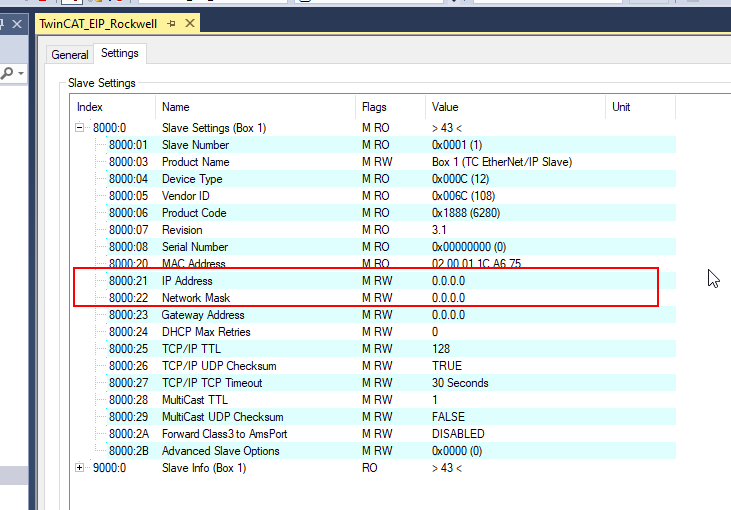This screenshot has height=510, width=731.
Task: Click the Product Code value 0x1888 (6280)
Action: 466,213
